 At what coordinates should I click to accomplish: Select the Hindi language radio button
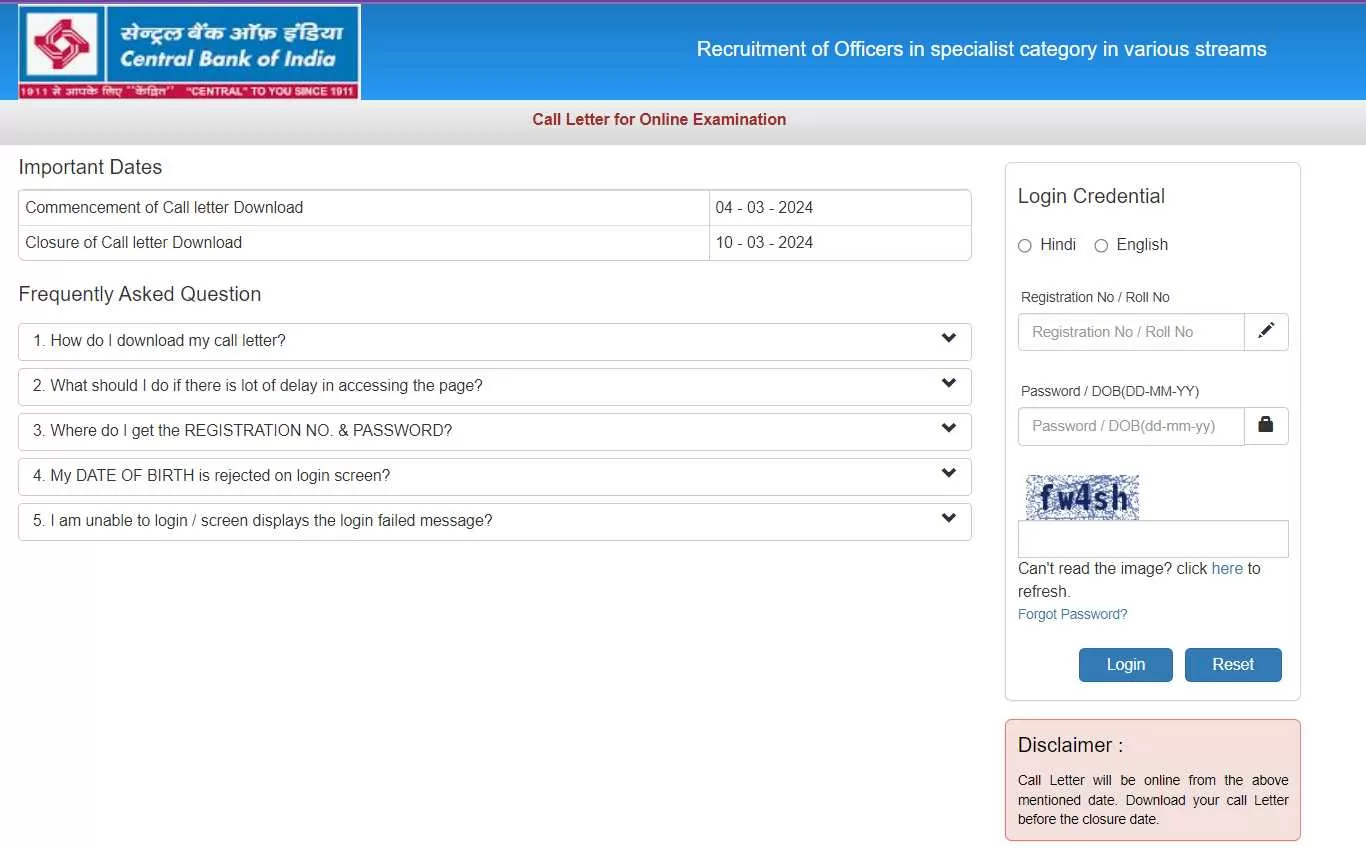[x=1024, y=246]
